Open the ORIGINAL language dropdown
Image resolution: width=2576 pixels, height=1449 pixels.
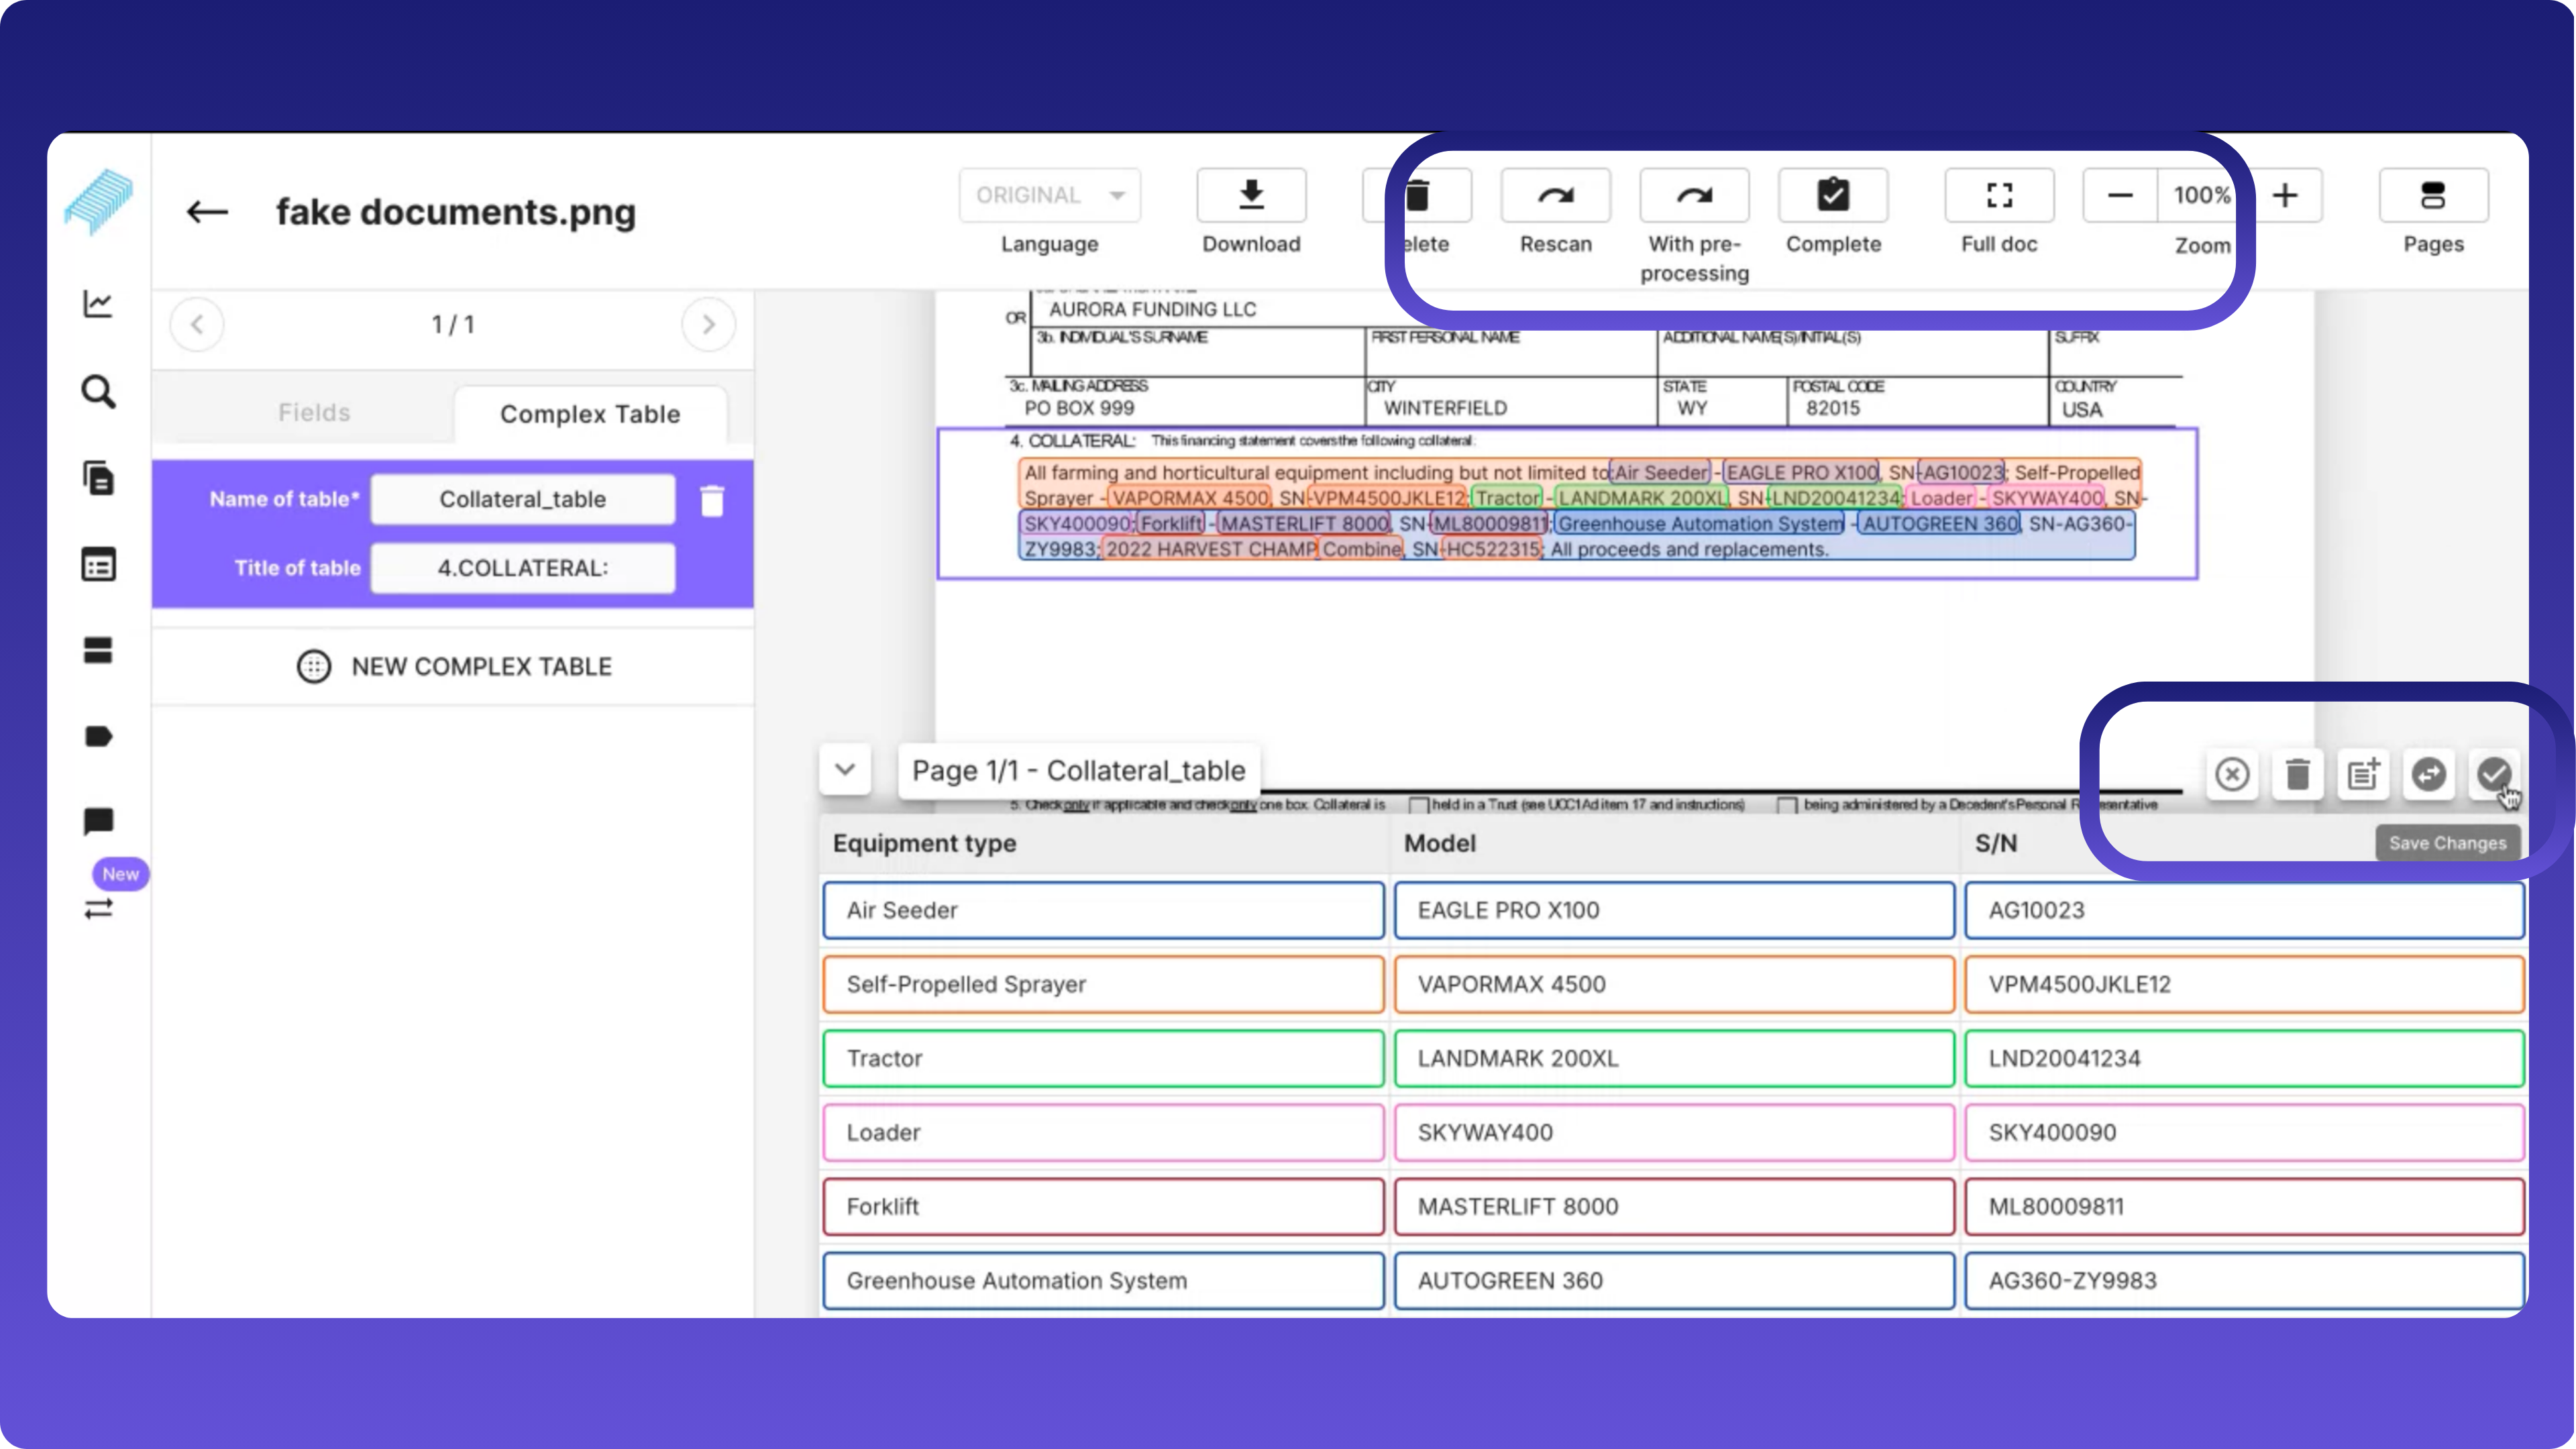click(1049, 195)
